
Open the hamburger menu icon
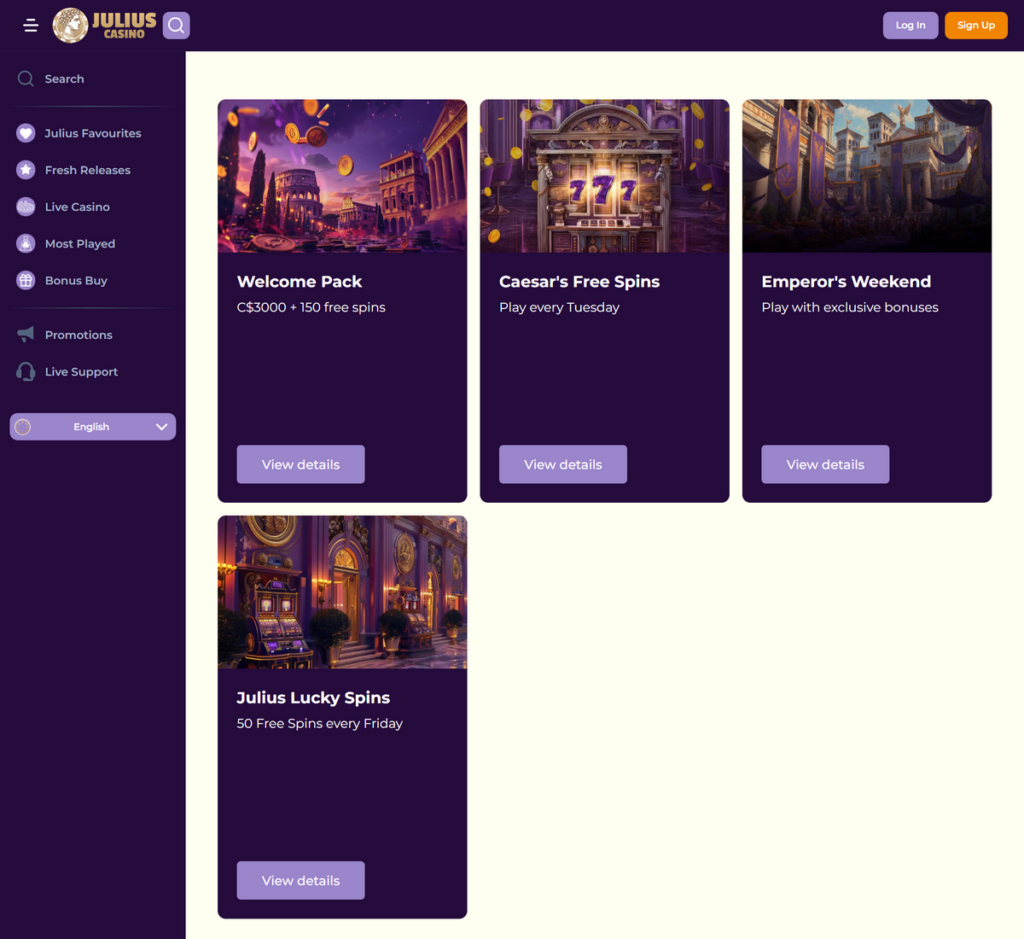point(31,25)
